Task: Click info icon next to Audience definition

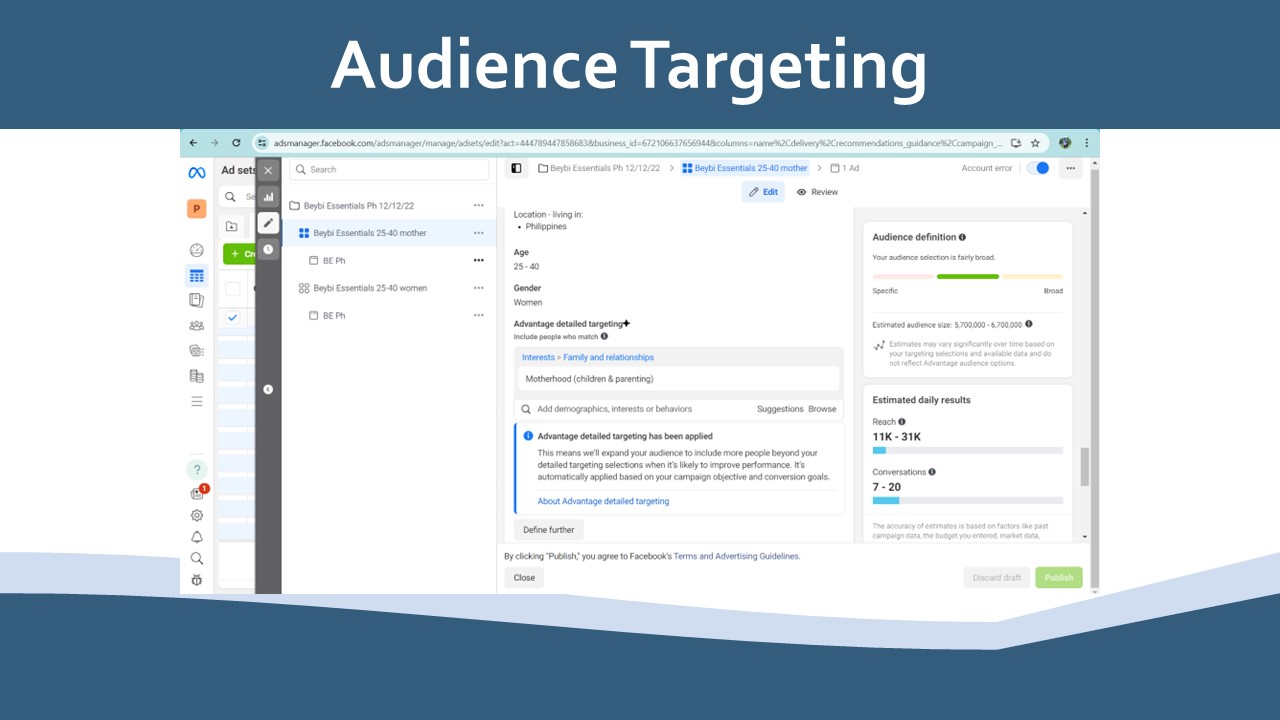Action: [x=962, y=237]
